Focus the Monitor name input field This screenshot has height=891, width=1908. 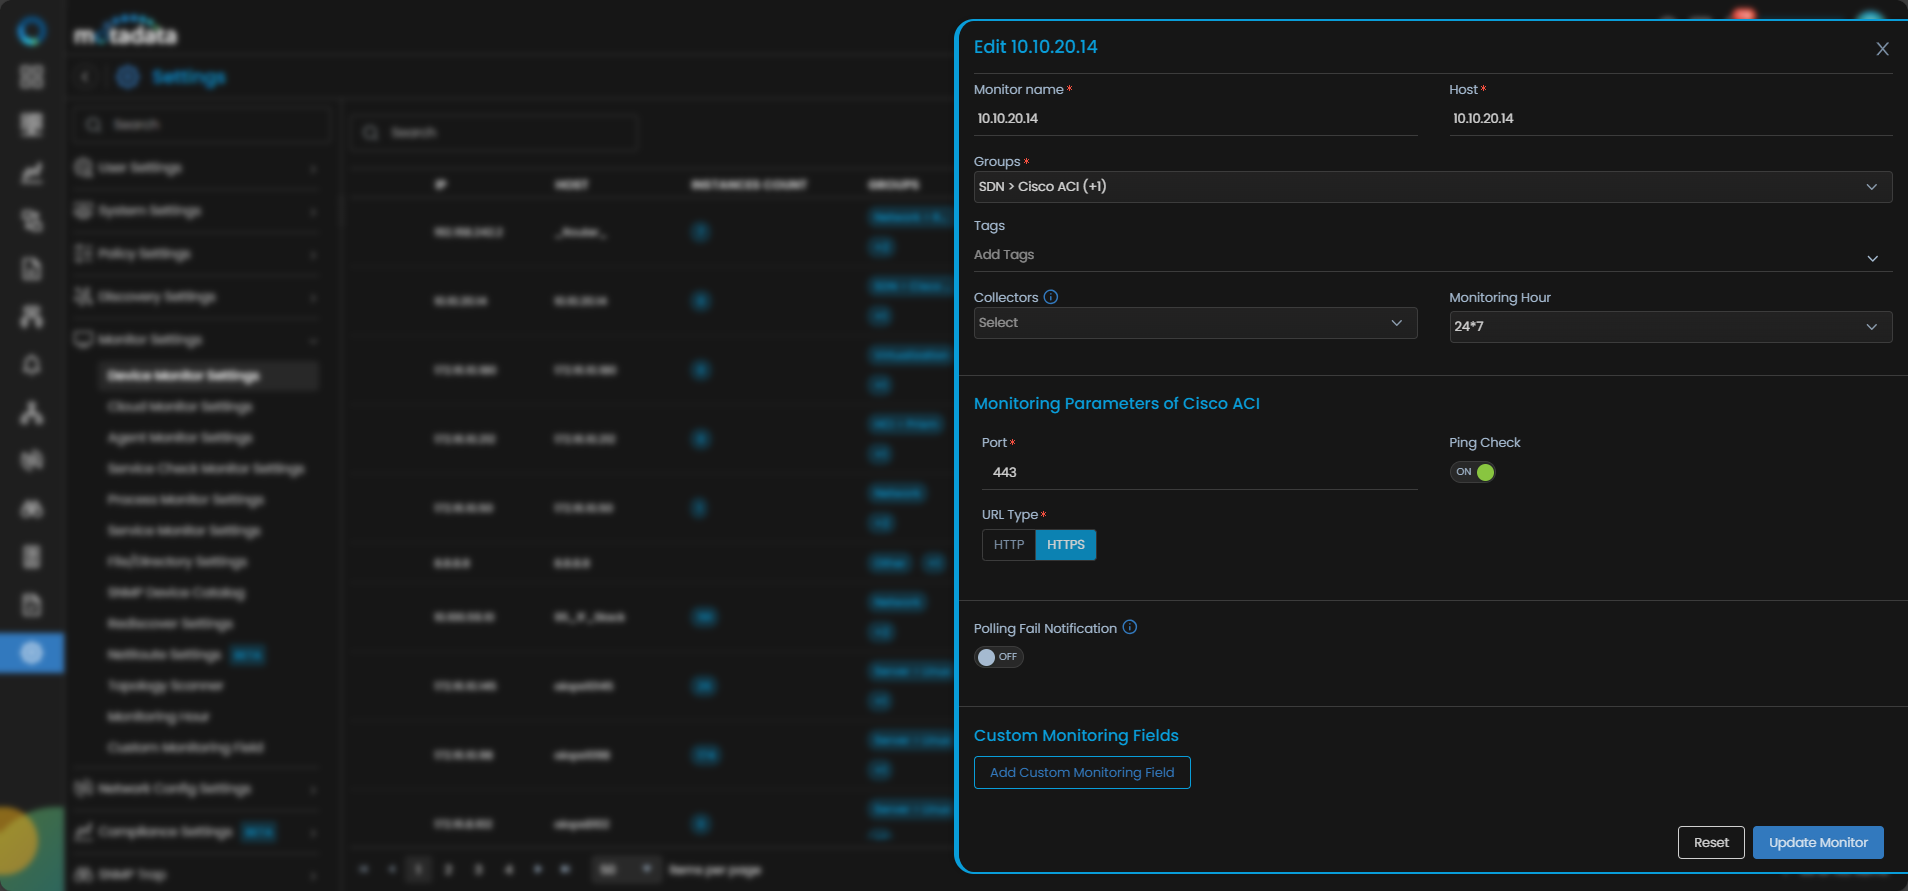pos(1195,119)
